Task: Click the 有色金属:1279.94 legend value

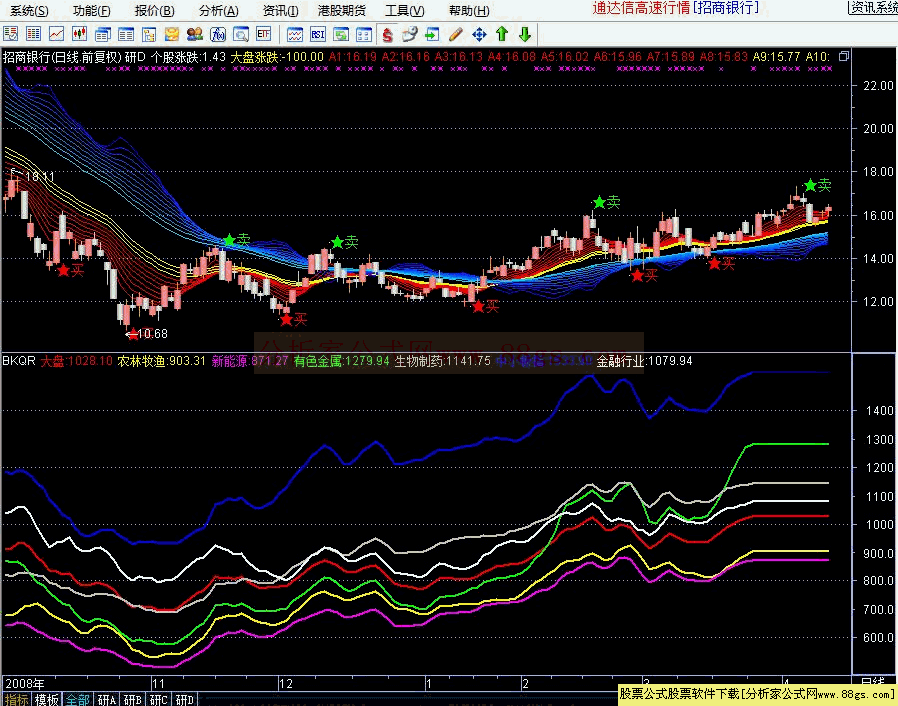Action: [x=341, y=361]
